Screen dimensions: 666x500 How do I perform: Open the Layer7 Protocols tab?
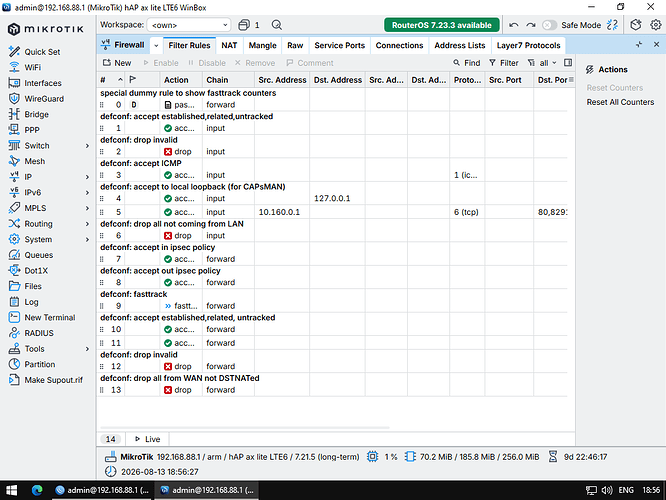click(528, 45)
